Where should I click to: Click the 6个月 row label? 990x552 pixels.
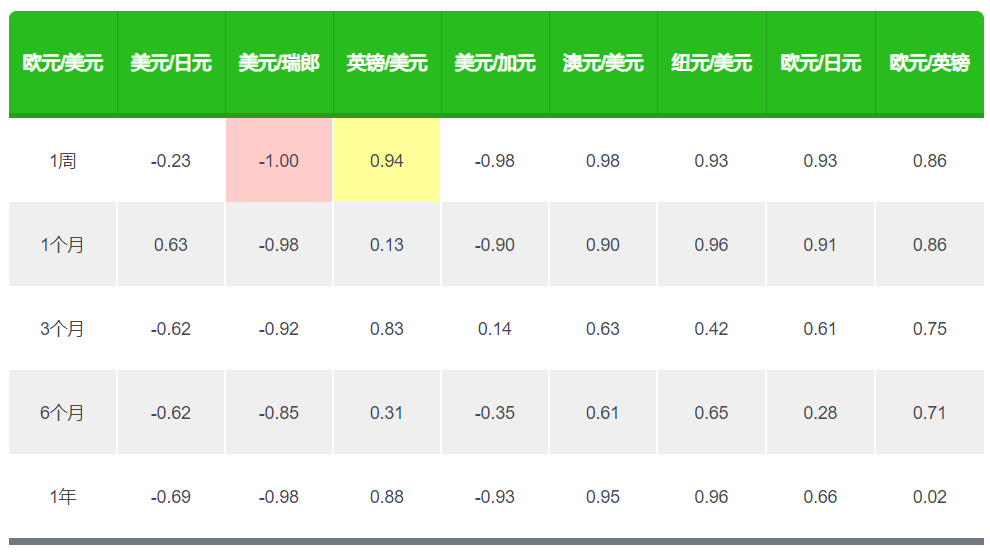coord(63,413)
